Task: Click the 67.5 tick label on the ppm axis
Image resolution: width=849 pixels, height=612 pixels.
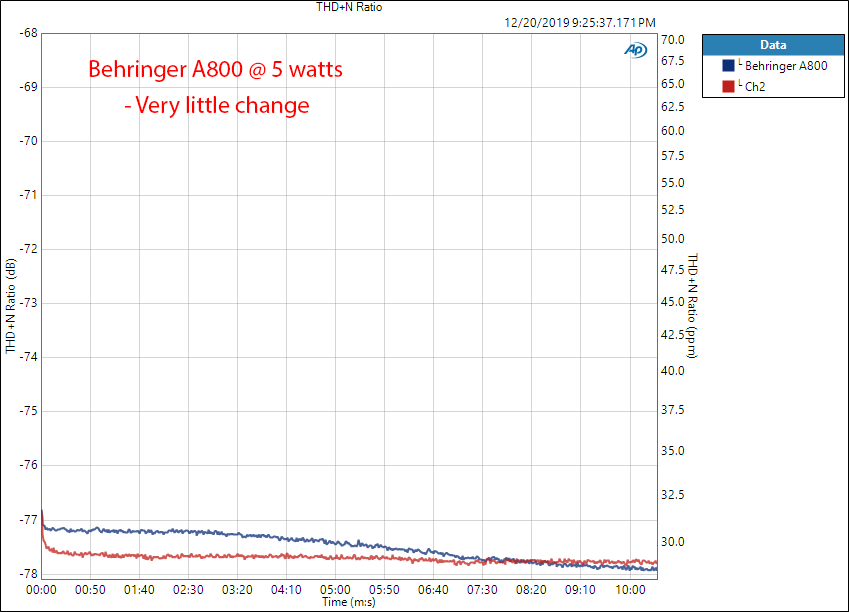Action: [673, 61]
